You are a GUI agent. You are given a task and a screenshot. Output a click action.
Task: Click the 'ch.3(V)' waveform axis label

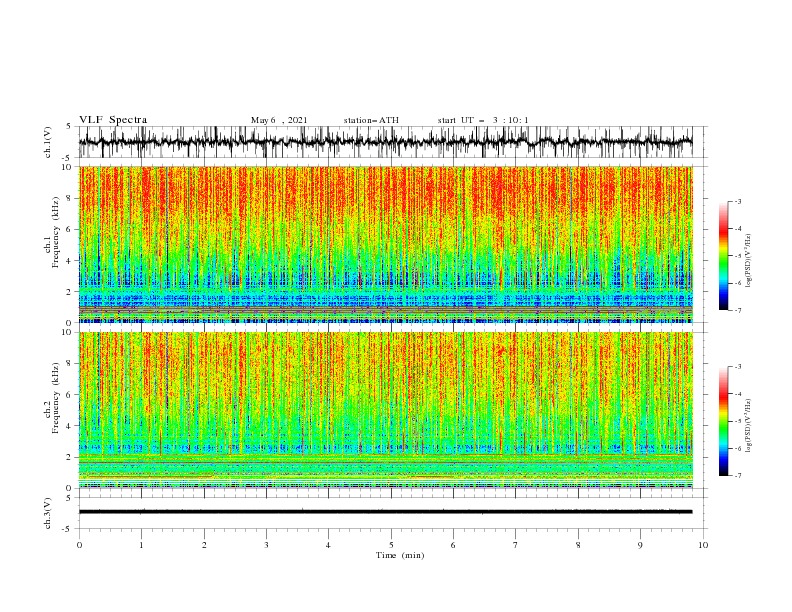click(48, 513)
